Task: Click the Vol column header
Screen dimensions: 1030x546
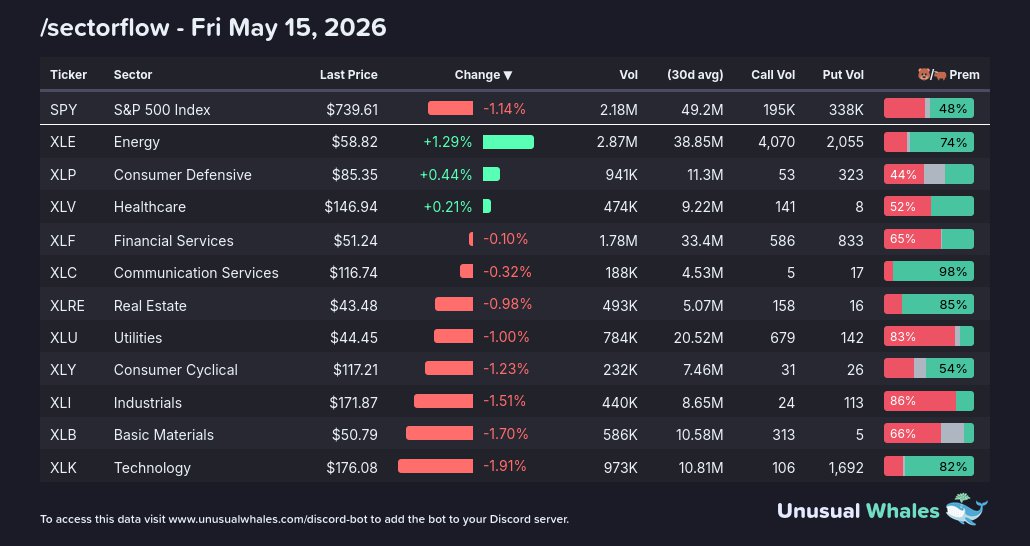Action: click(629, 75)
